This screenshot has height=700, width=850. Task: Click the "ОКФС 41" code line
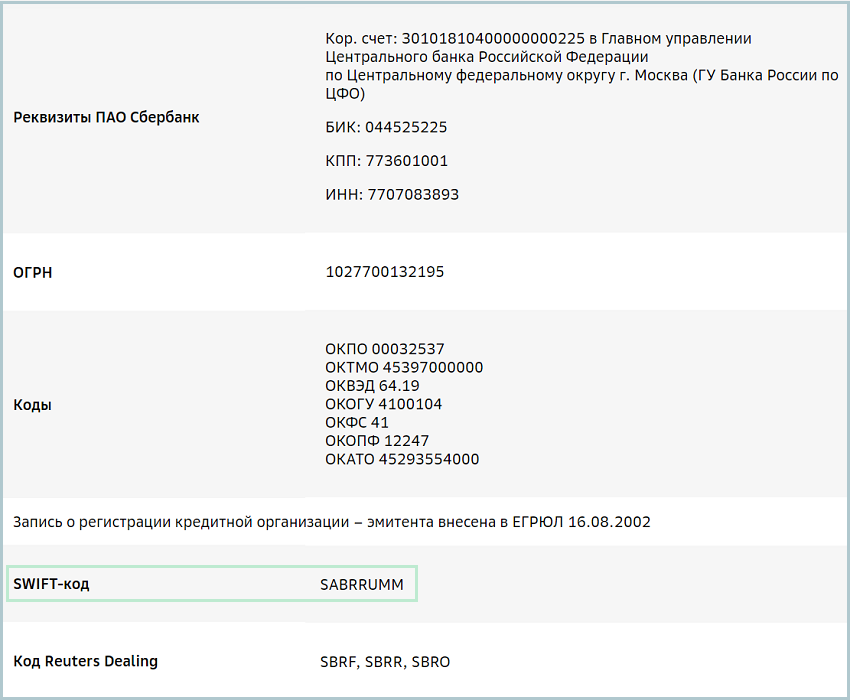(357, 422)
